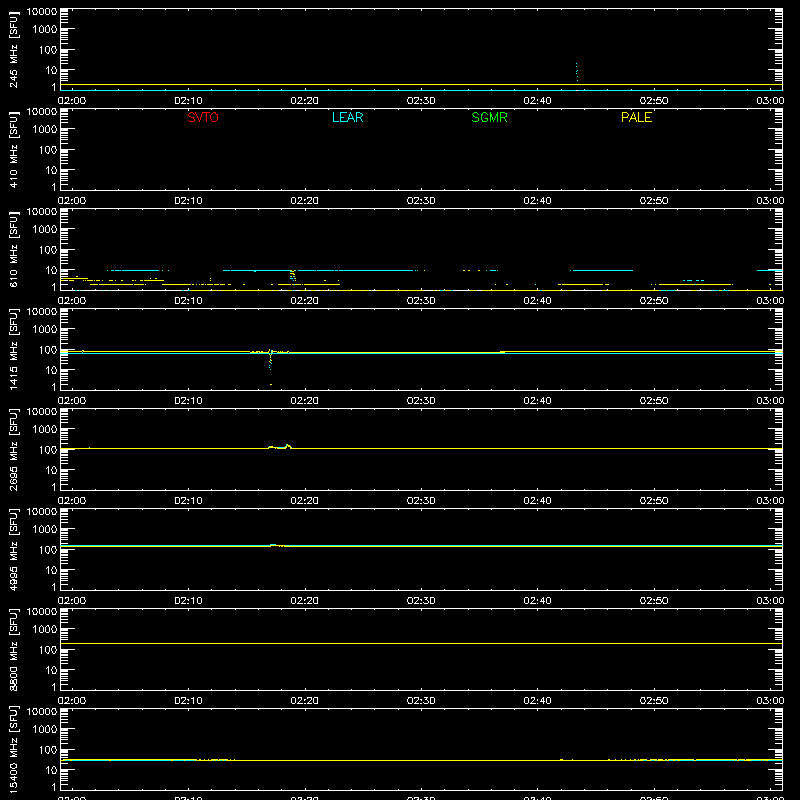Click the 02:50 time label under the 4995 MHz panel
800x800 pixels.
pos(654,601)
